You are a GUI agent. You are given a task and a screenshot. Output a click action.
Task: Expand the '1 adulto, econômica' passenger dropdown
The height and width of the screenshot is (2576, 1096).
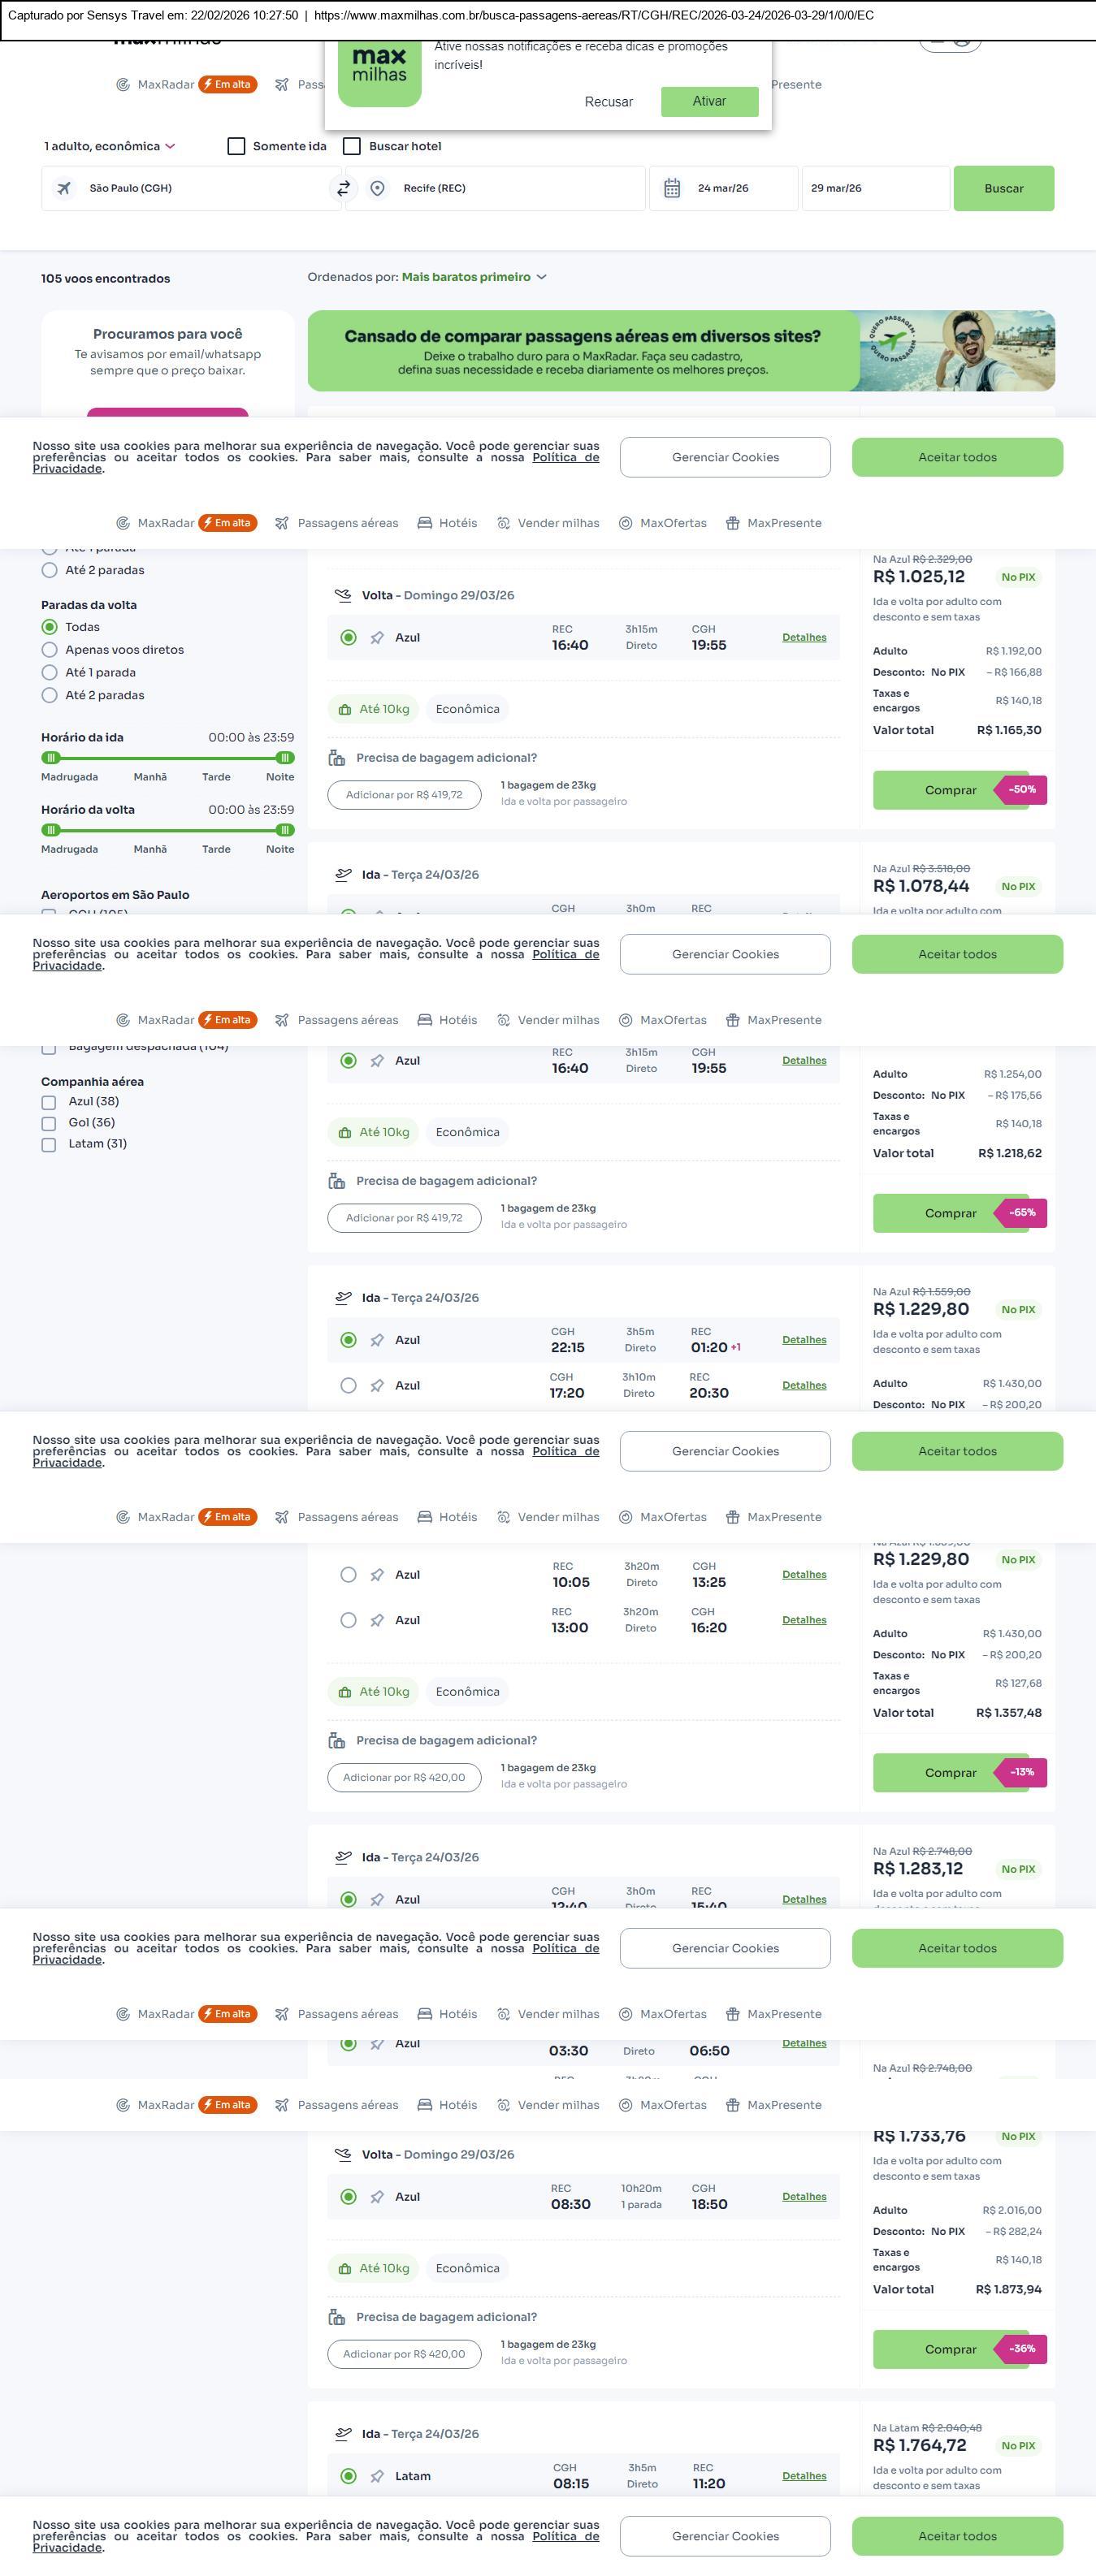pyautogui.click(x=109, y=146)
